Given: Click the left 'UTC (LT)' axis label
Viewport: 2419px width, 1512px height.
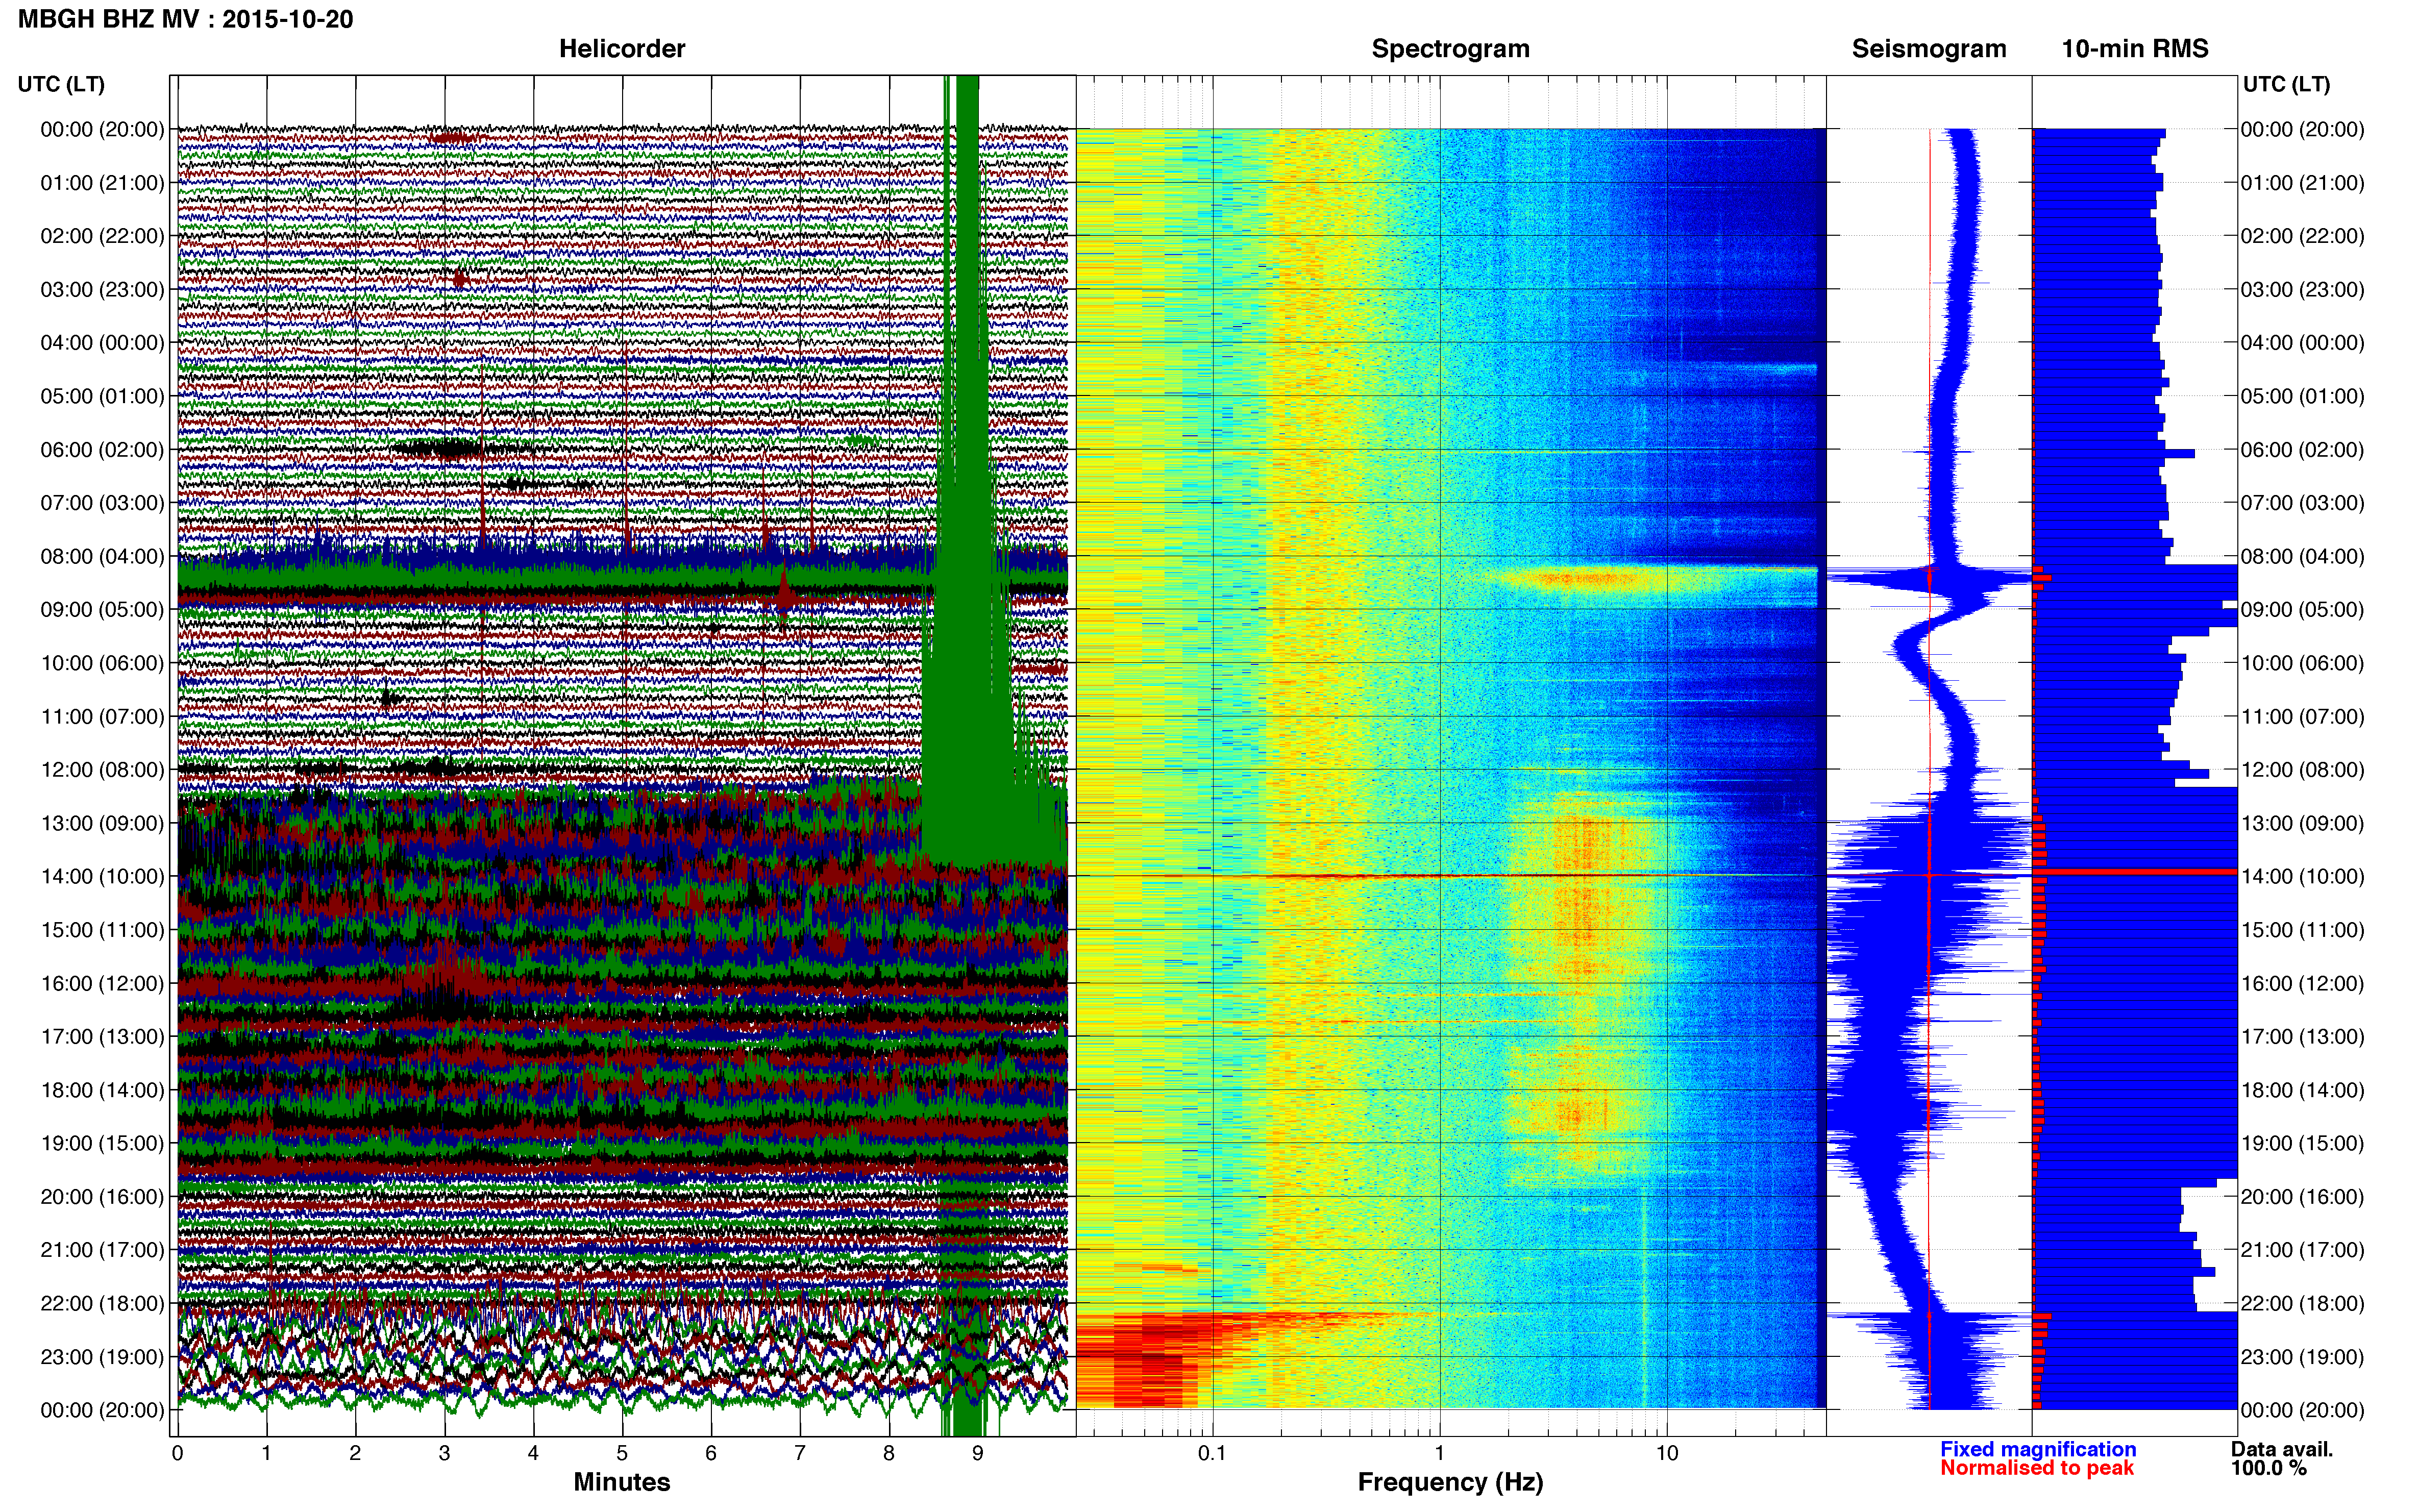Looking at the screenshot, I should pos(61,84).
